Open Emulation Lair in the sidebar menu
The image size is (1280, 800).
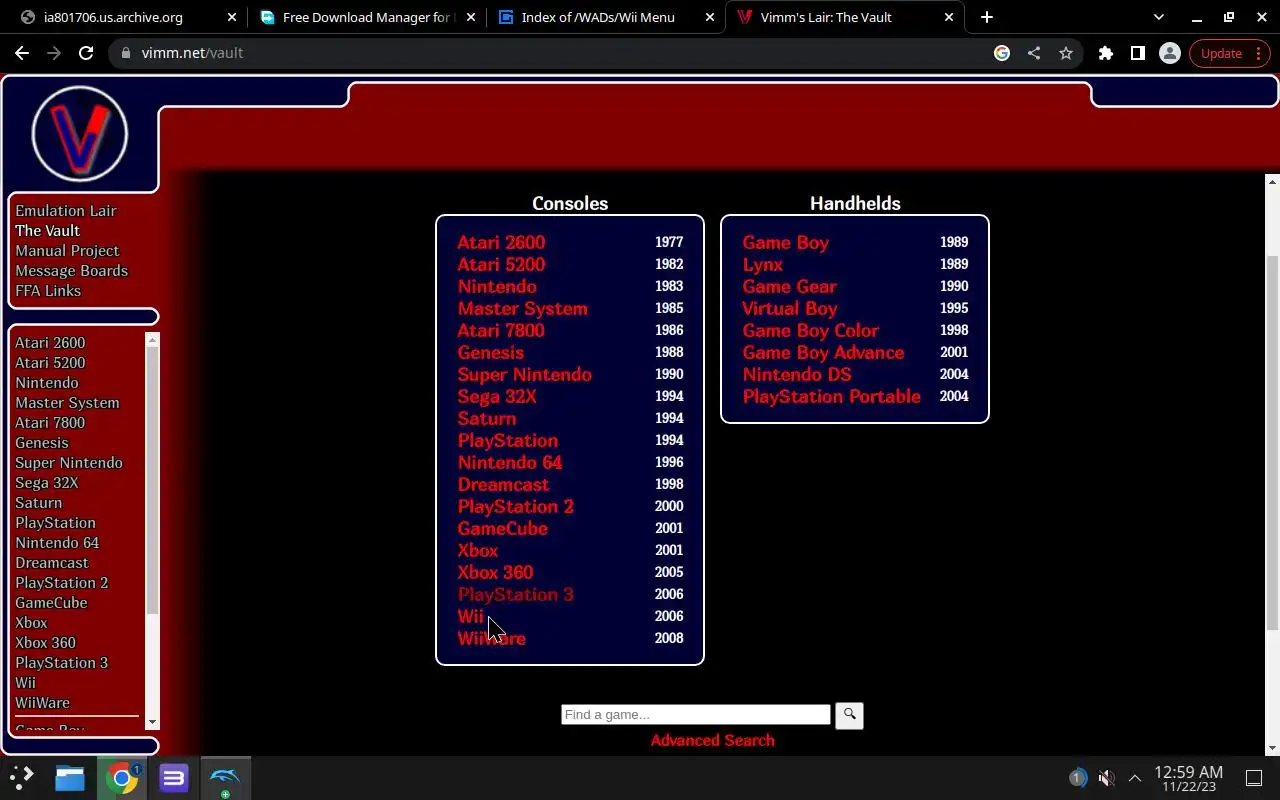pos(66,211)
